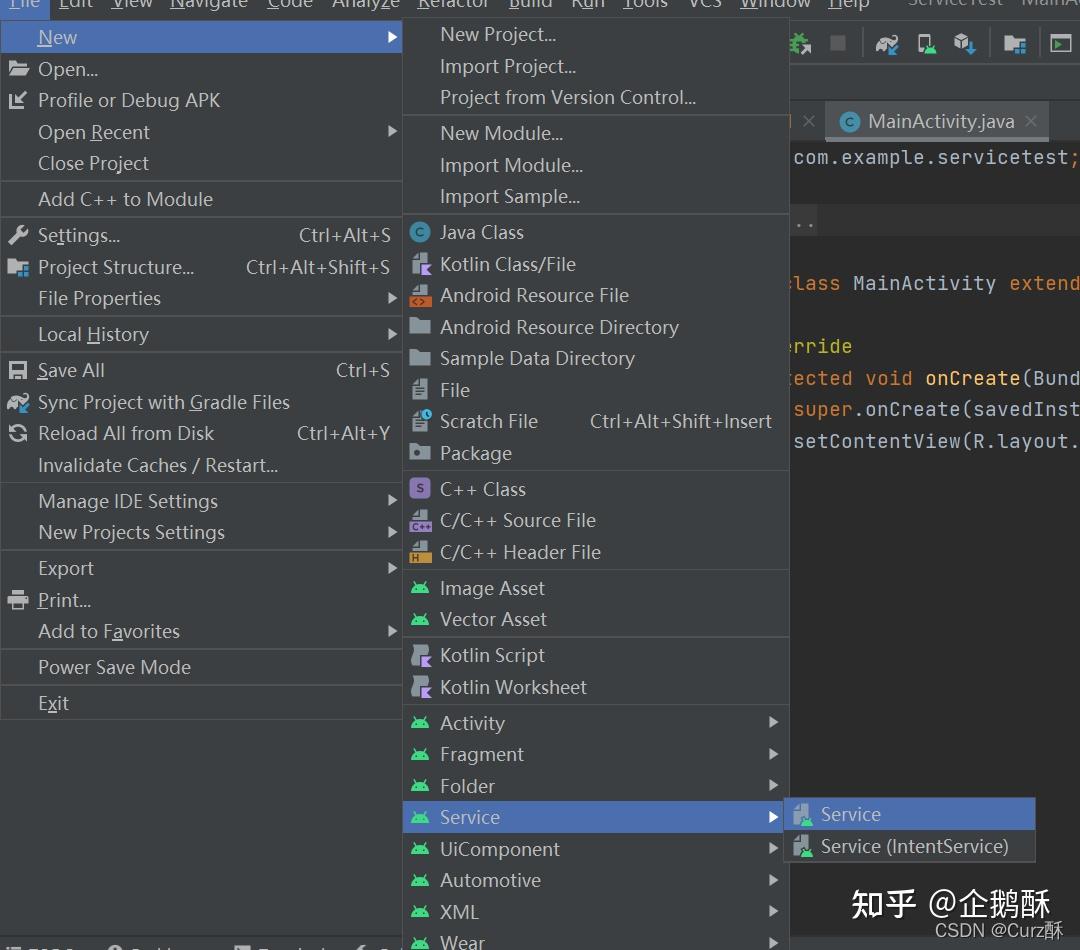Expand the Open Recent submenu
Screen dimensions: 1080x950
click(x=93, y=131)
